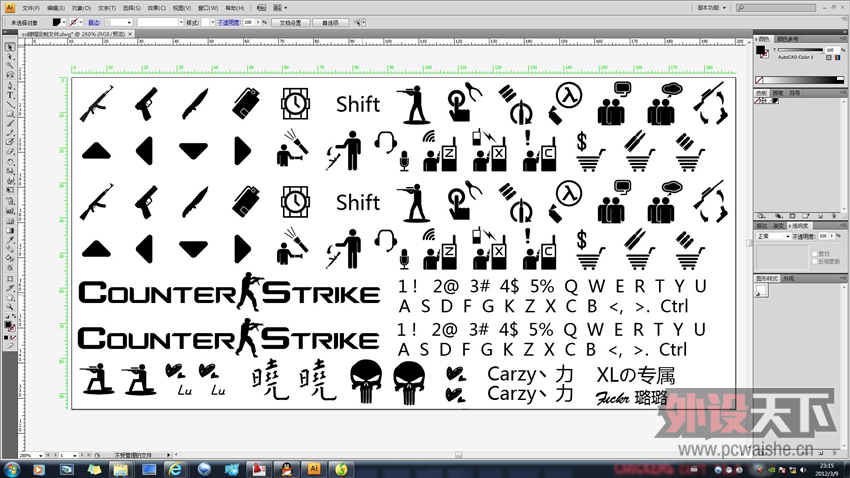Open Internet Explorer from the taskbar

click(x=175, y=469)
